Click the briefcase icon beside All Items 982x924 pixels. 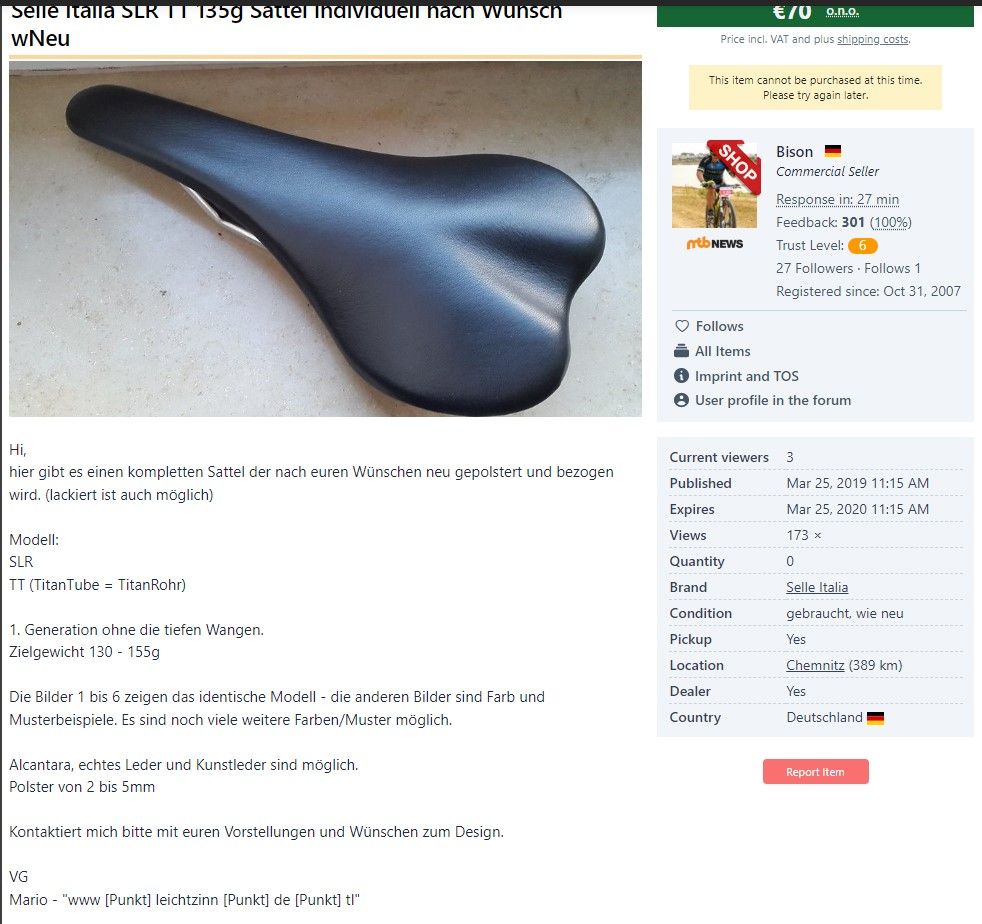coord(681,351)
